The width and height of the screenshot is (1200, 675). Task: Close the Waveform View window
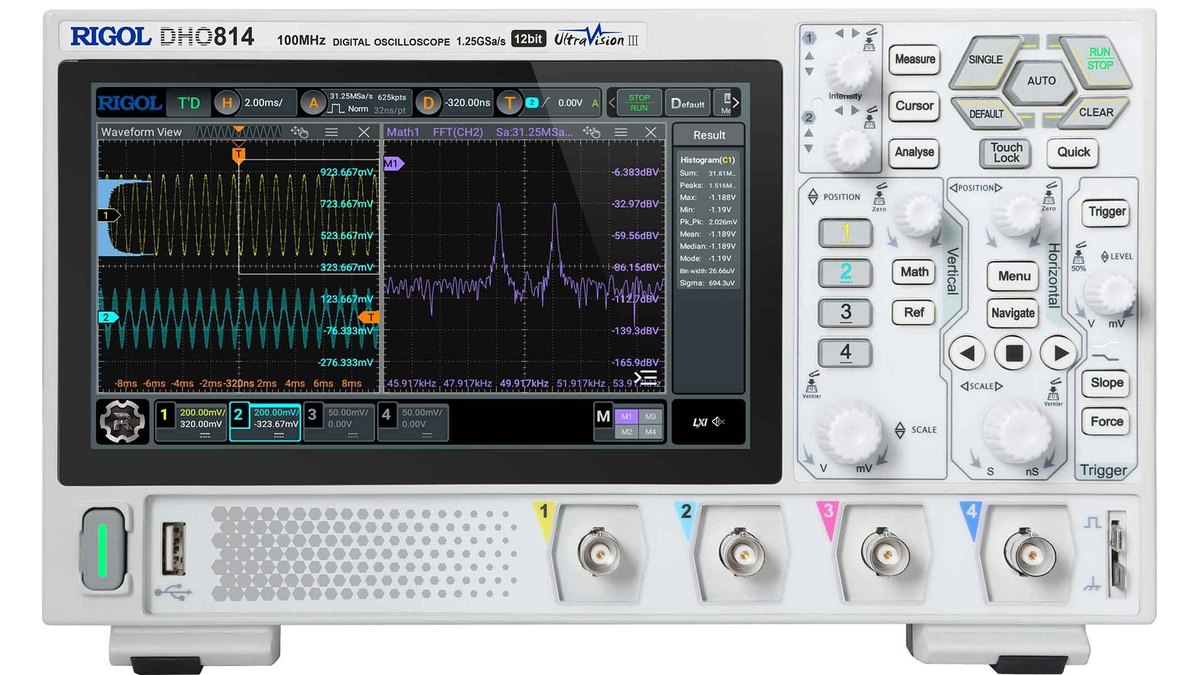point(365,132)
